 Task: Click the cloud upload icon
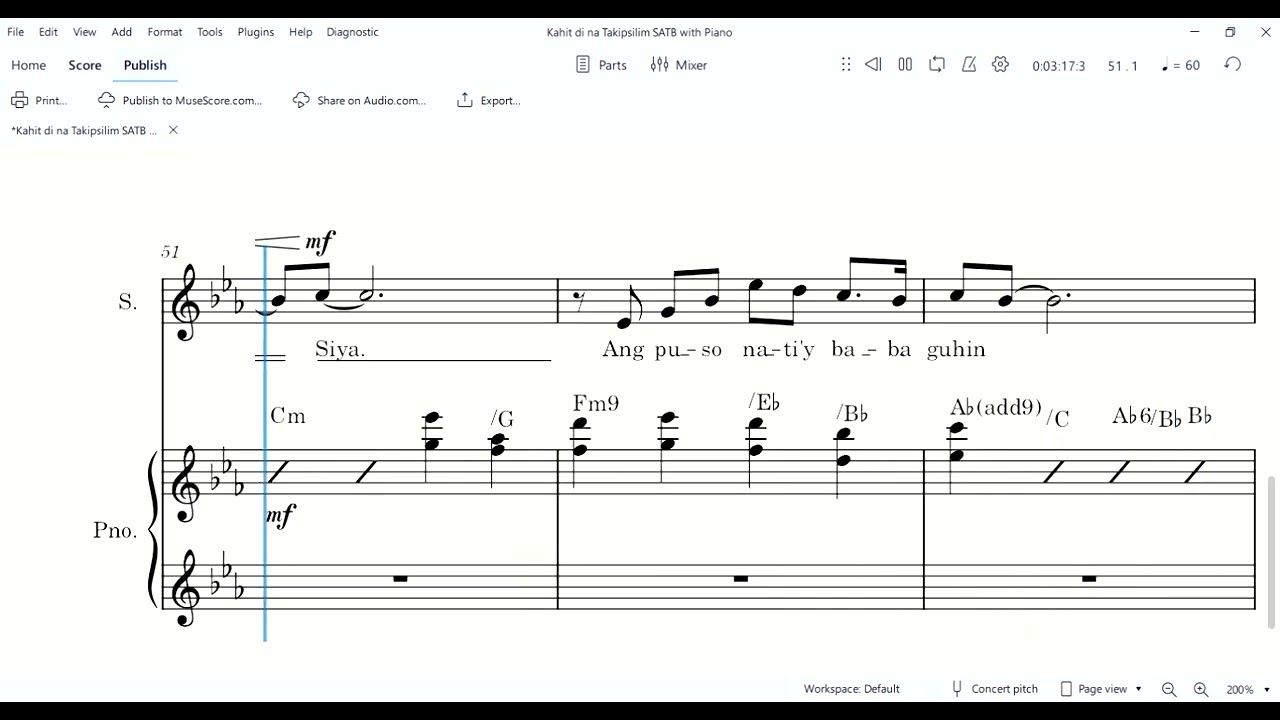(x=107, y=100)
